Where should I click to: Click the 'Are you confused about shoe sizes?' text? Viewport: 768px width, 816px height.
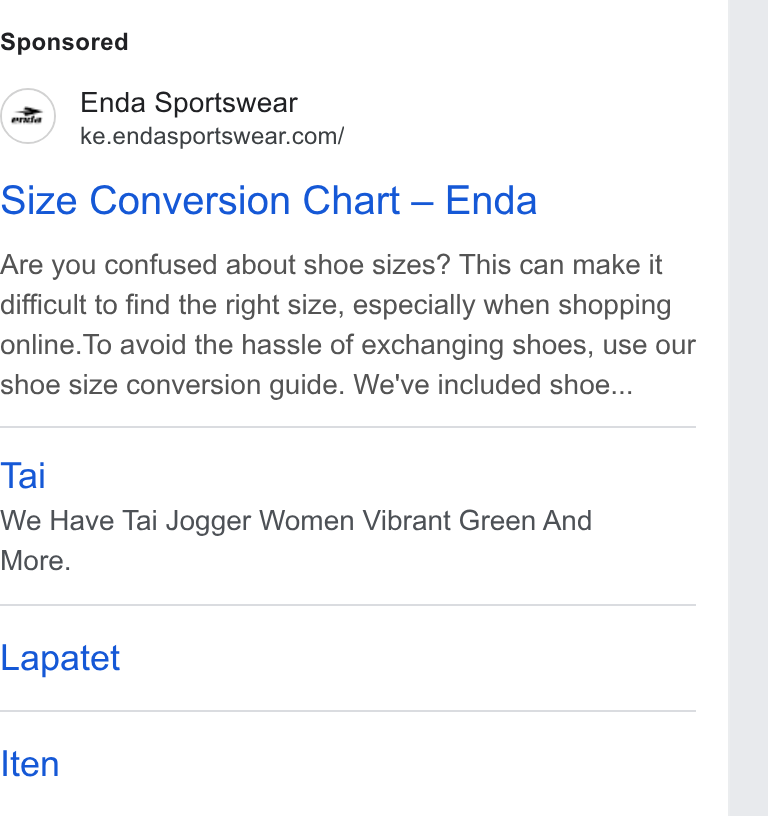[225, 265]
